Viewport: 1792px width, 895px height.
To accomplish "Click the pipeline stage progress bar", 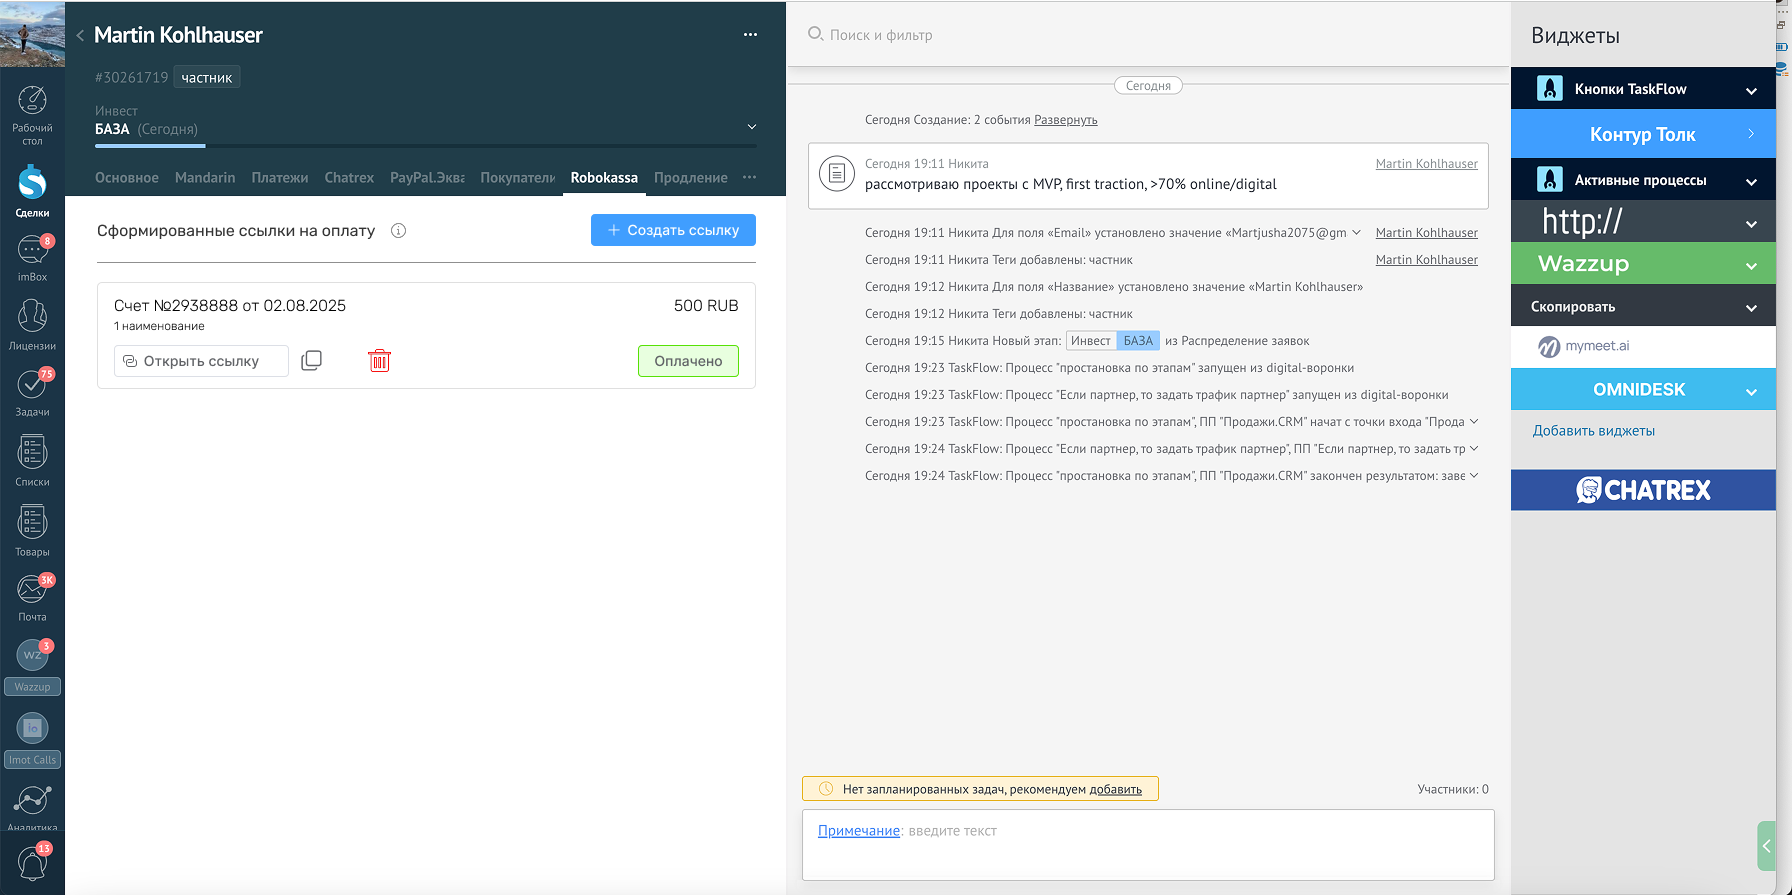I will click(x=426, y=146).
